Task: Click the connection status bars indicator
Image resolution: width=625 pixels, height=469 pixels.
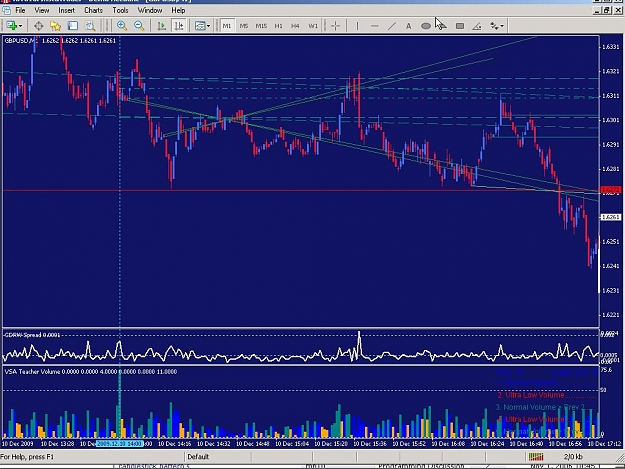Action: click(x=536, y=457)
